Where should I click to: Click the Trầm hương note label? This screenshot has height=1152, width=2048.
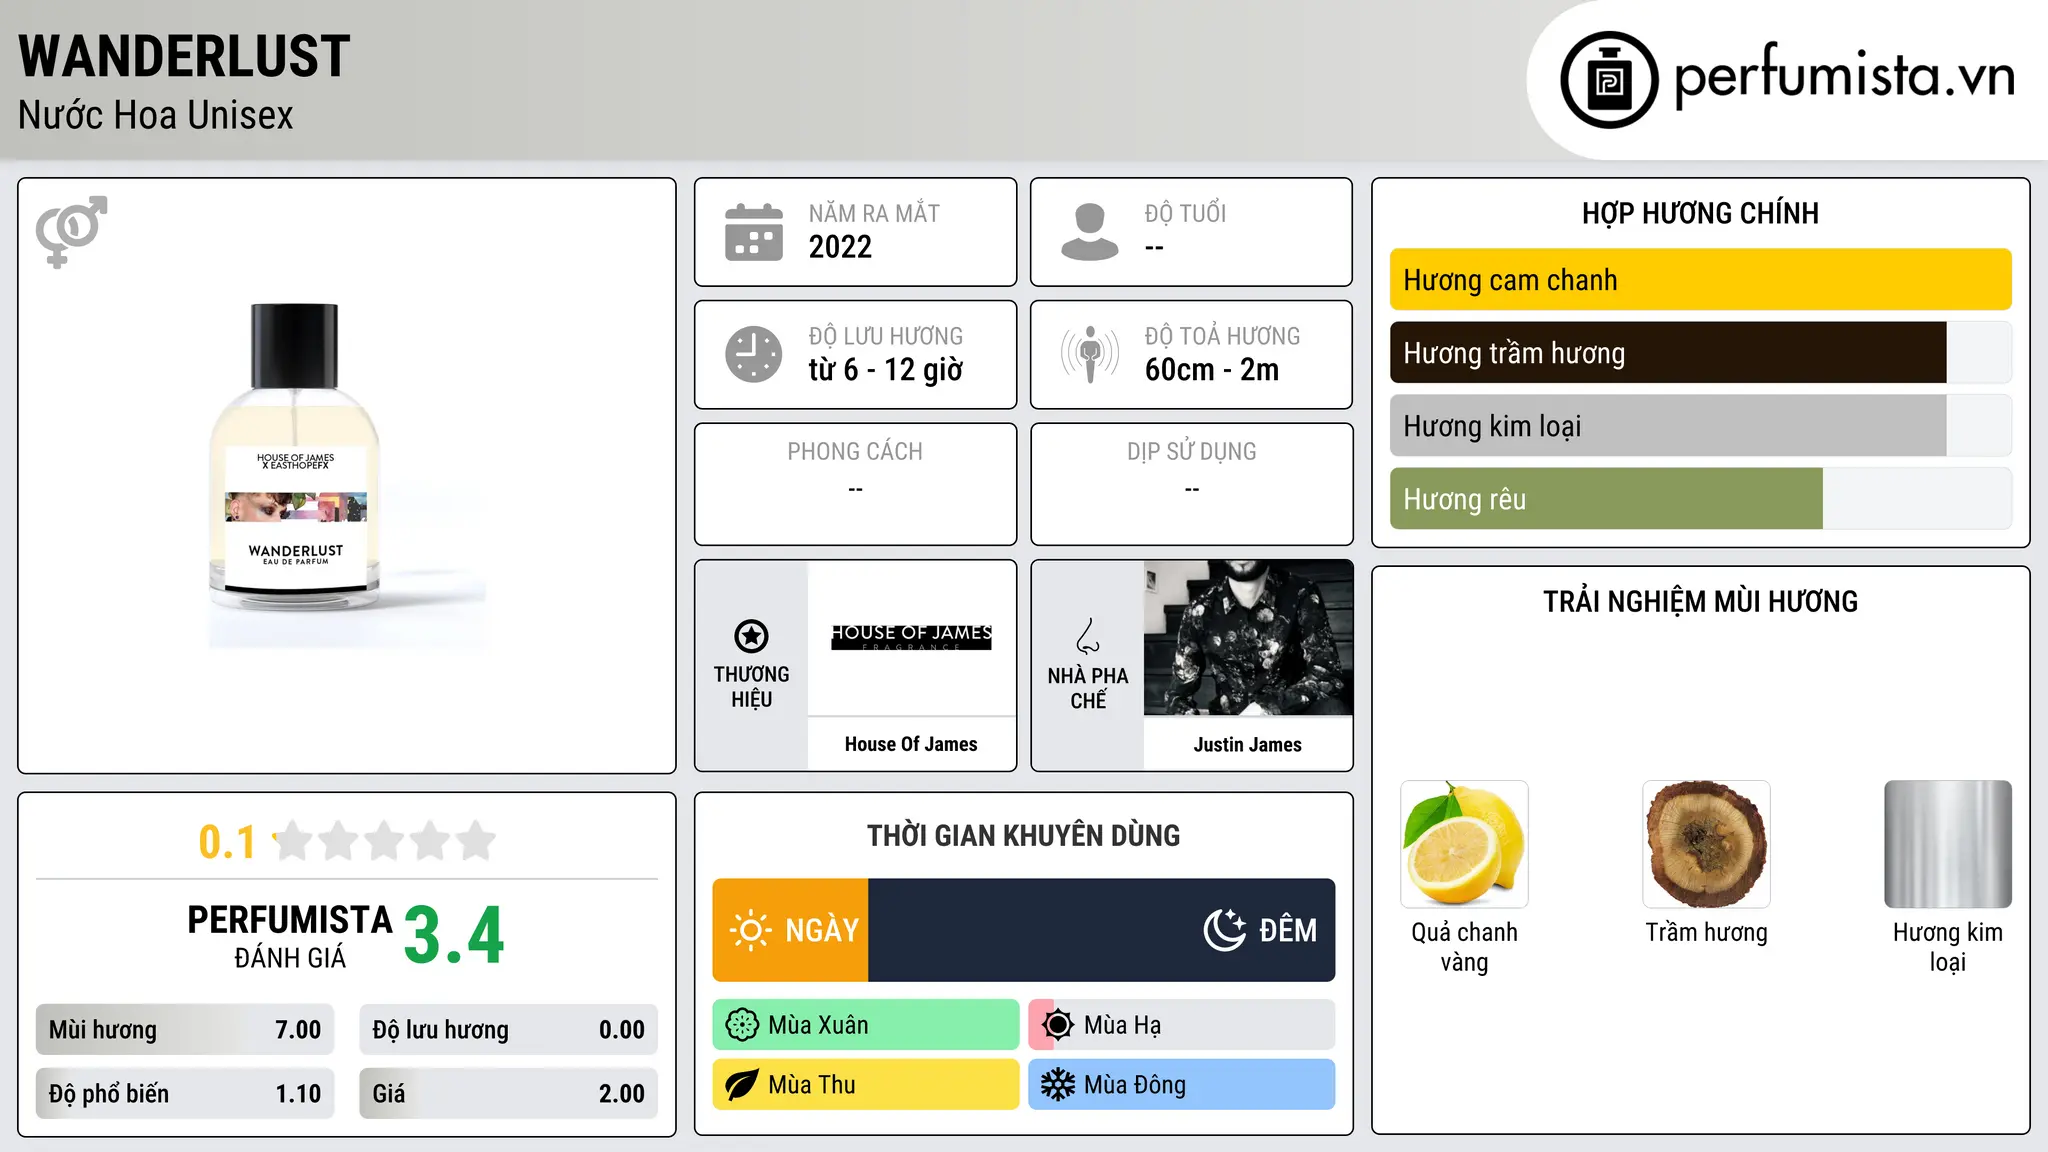tap(1706, 932)
